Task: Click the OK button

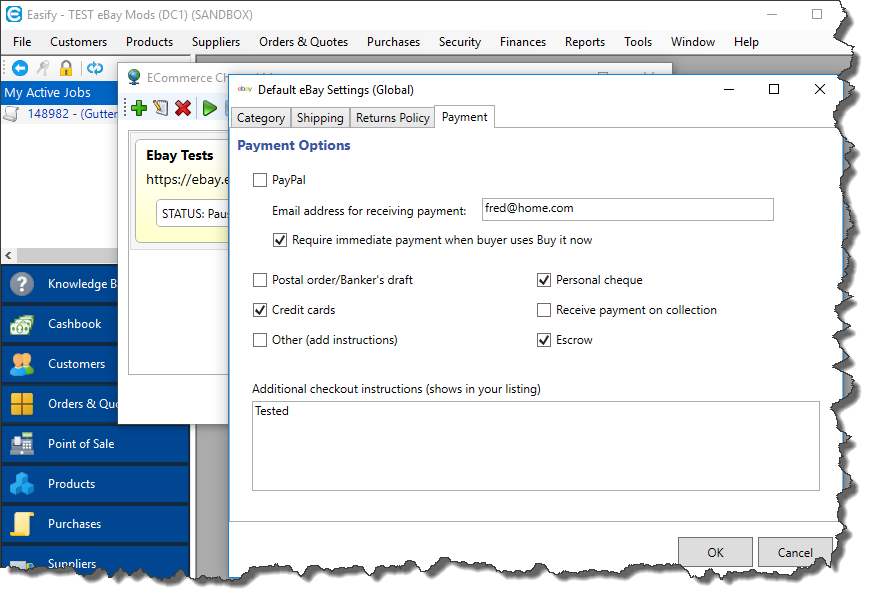Action: click(x=715, y=552)
